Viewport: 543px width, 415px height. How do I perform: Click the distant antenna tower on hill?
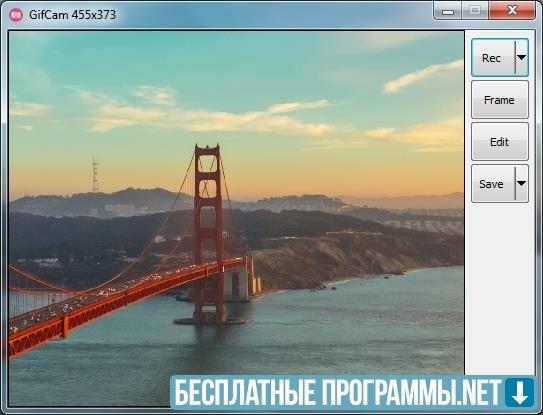click(95, 174)
